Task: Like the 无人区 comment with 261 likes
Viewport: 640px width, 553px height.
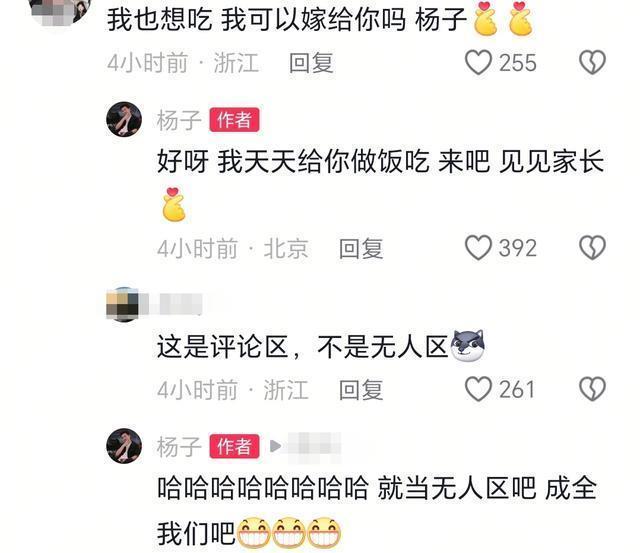Action: point(478,389)
